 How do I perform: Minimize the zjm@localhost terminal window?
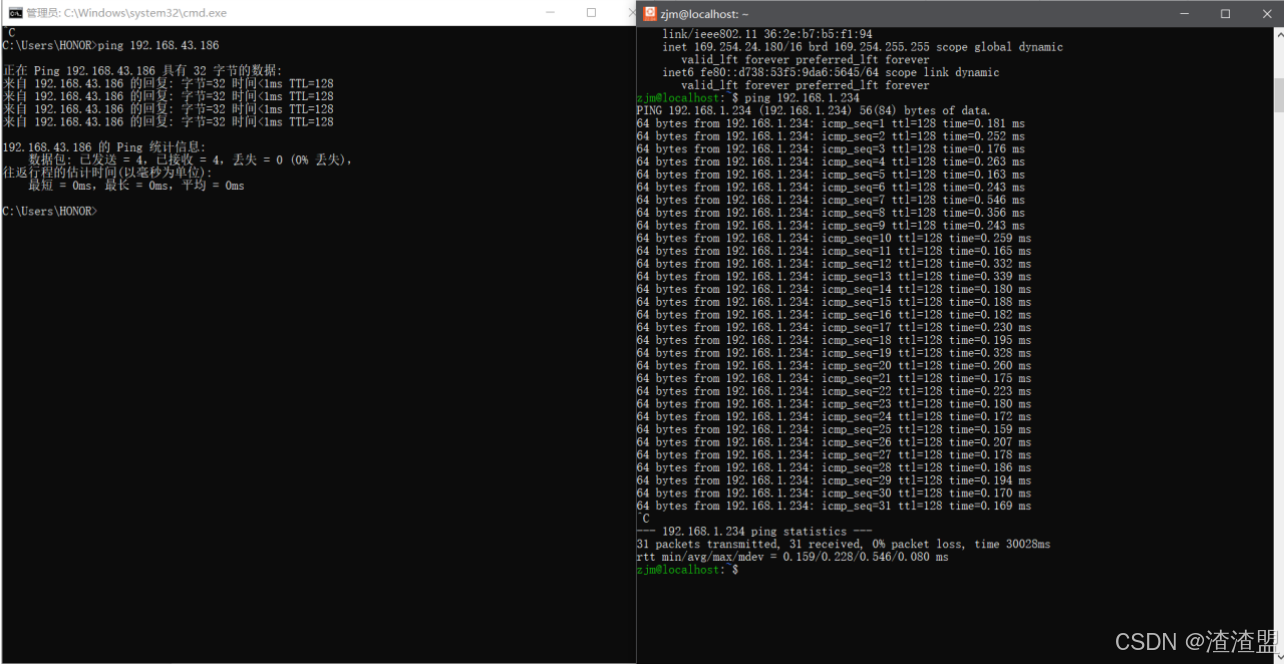pyautogui.click(x=1185, y=14)
